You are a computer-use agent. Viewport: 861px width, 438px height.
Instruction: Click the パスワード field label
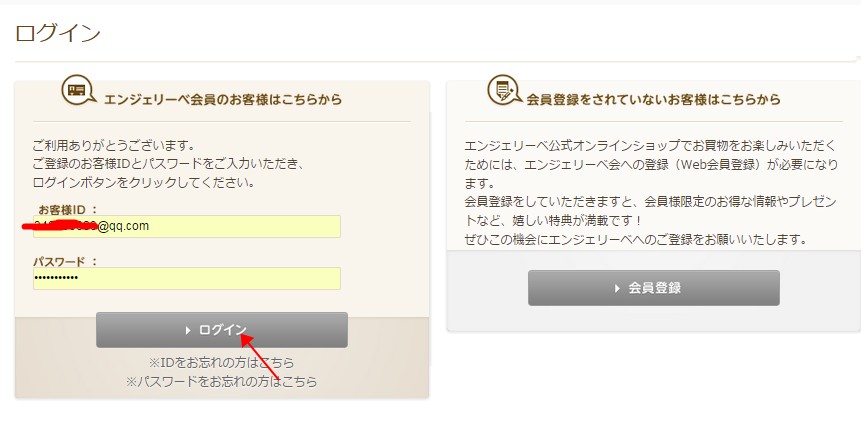pyautogui.click(x=67, y=260)
